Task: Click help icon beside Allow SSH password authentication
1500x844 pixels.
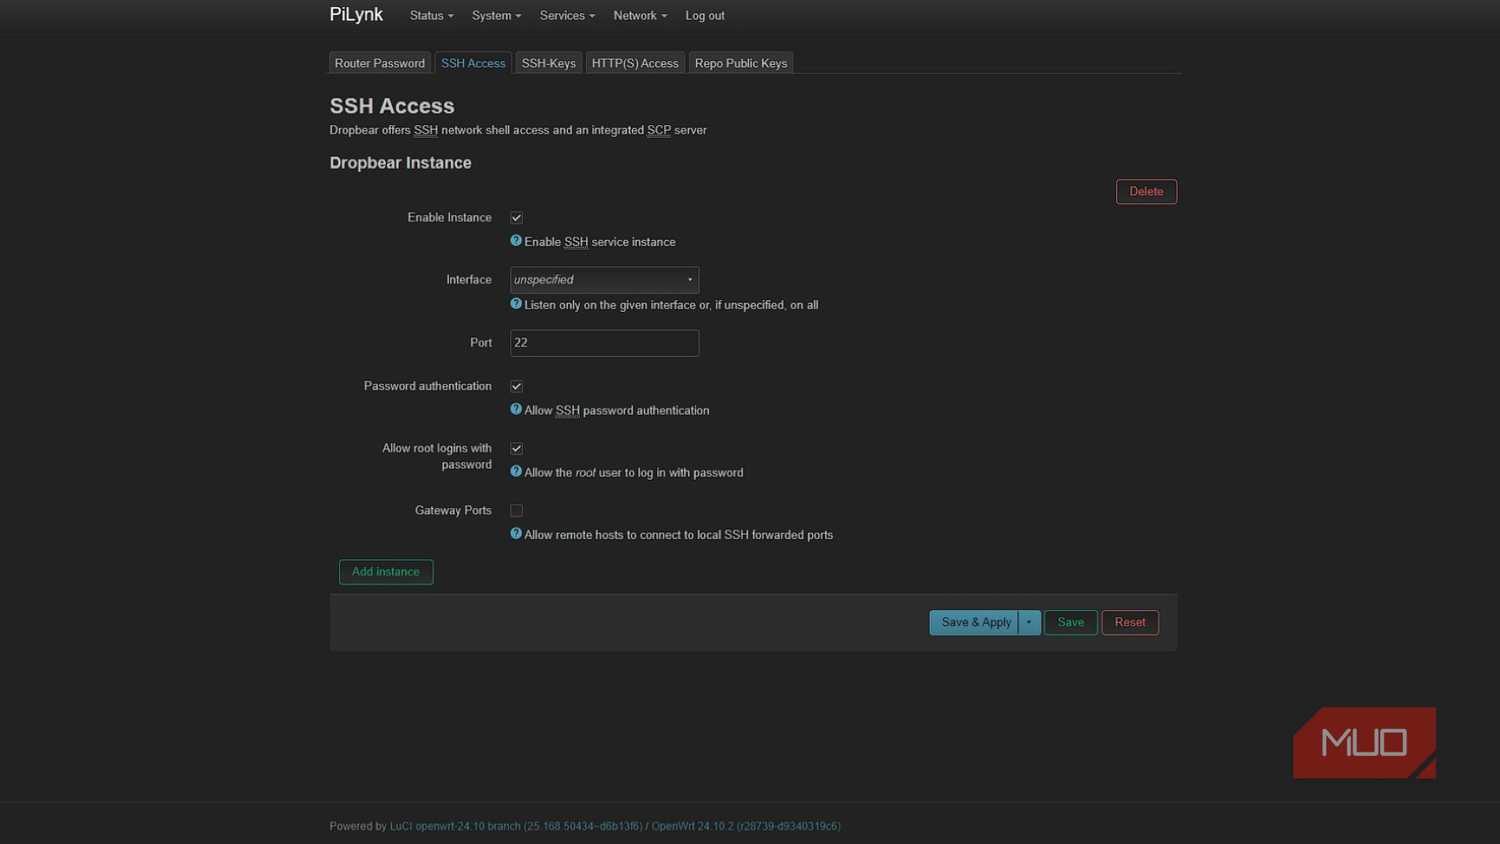Action: pos(516,409)
